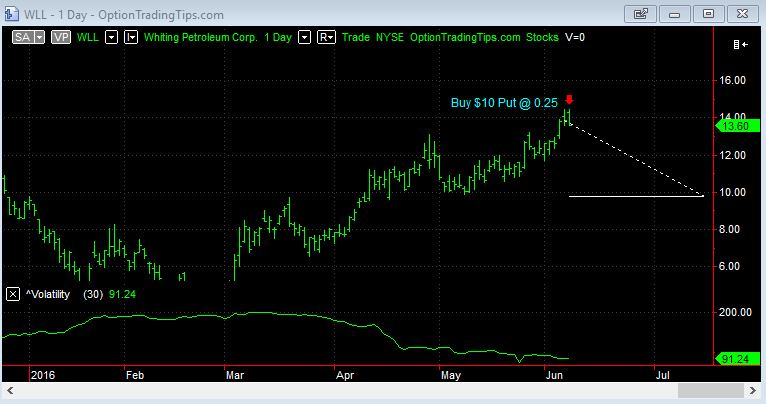Click OptionTradingTips.com in the chart toolbar
This screenshot has width=766, height=404.
[x=465, y=37]
